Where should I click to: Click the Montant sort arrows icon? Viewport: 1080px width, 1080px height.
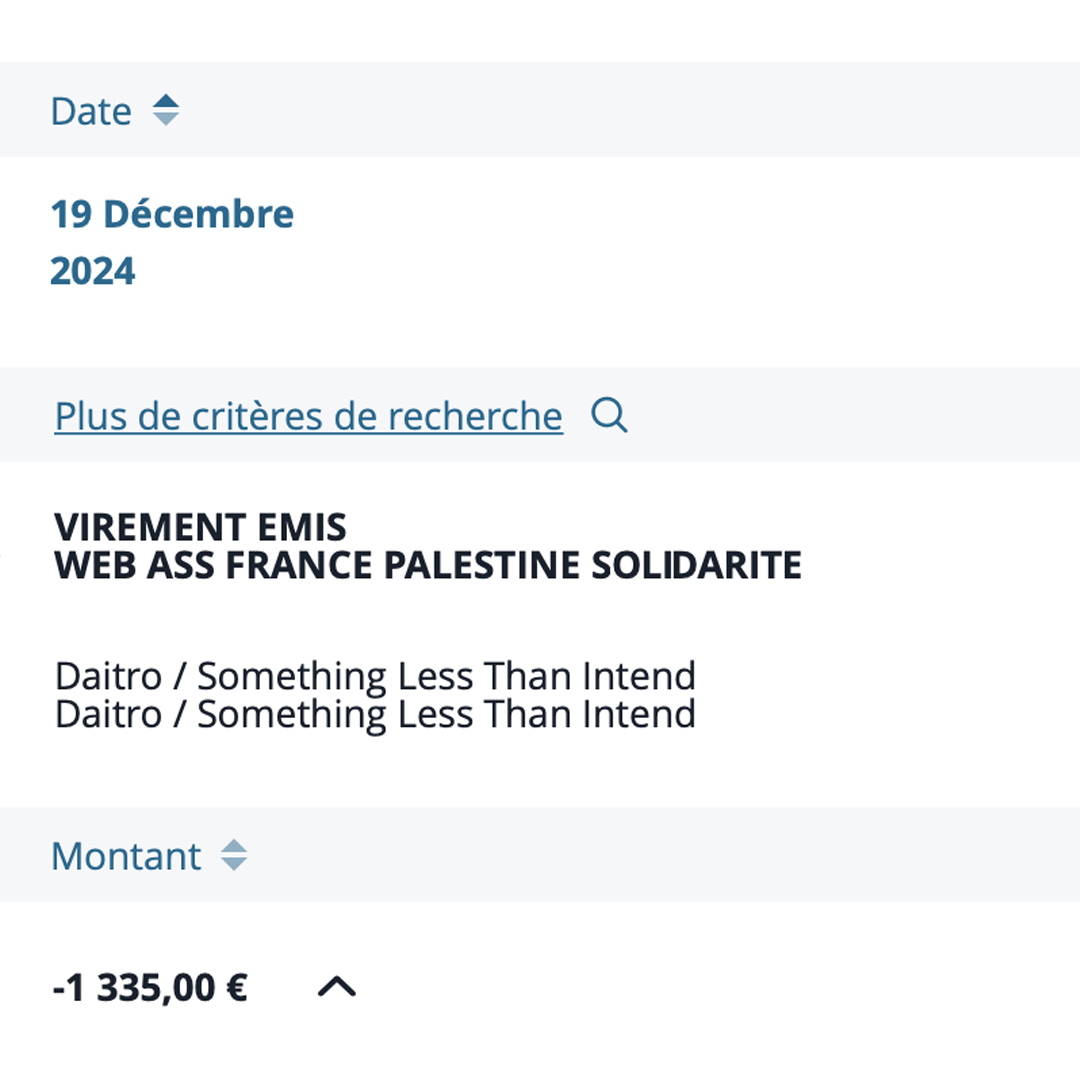(x=234, y=855)
